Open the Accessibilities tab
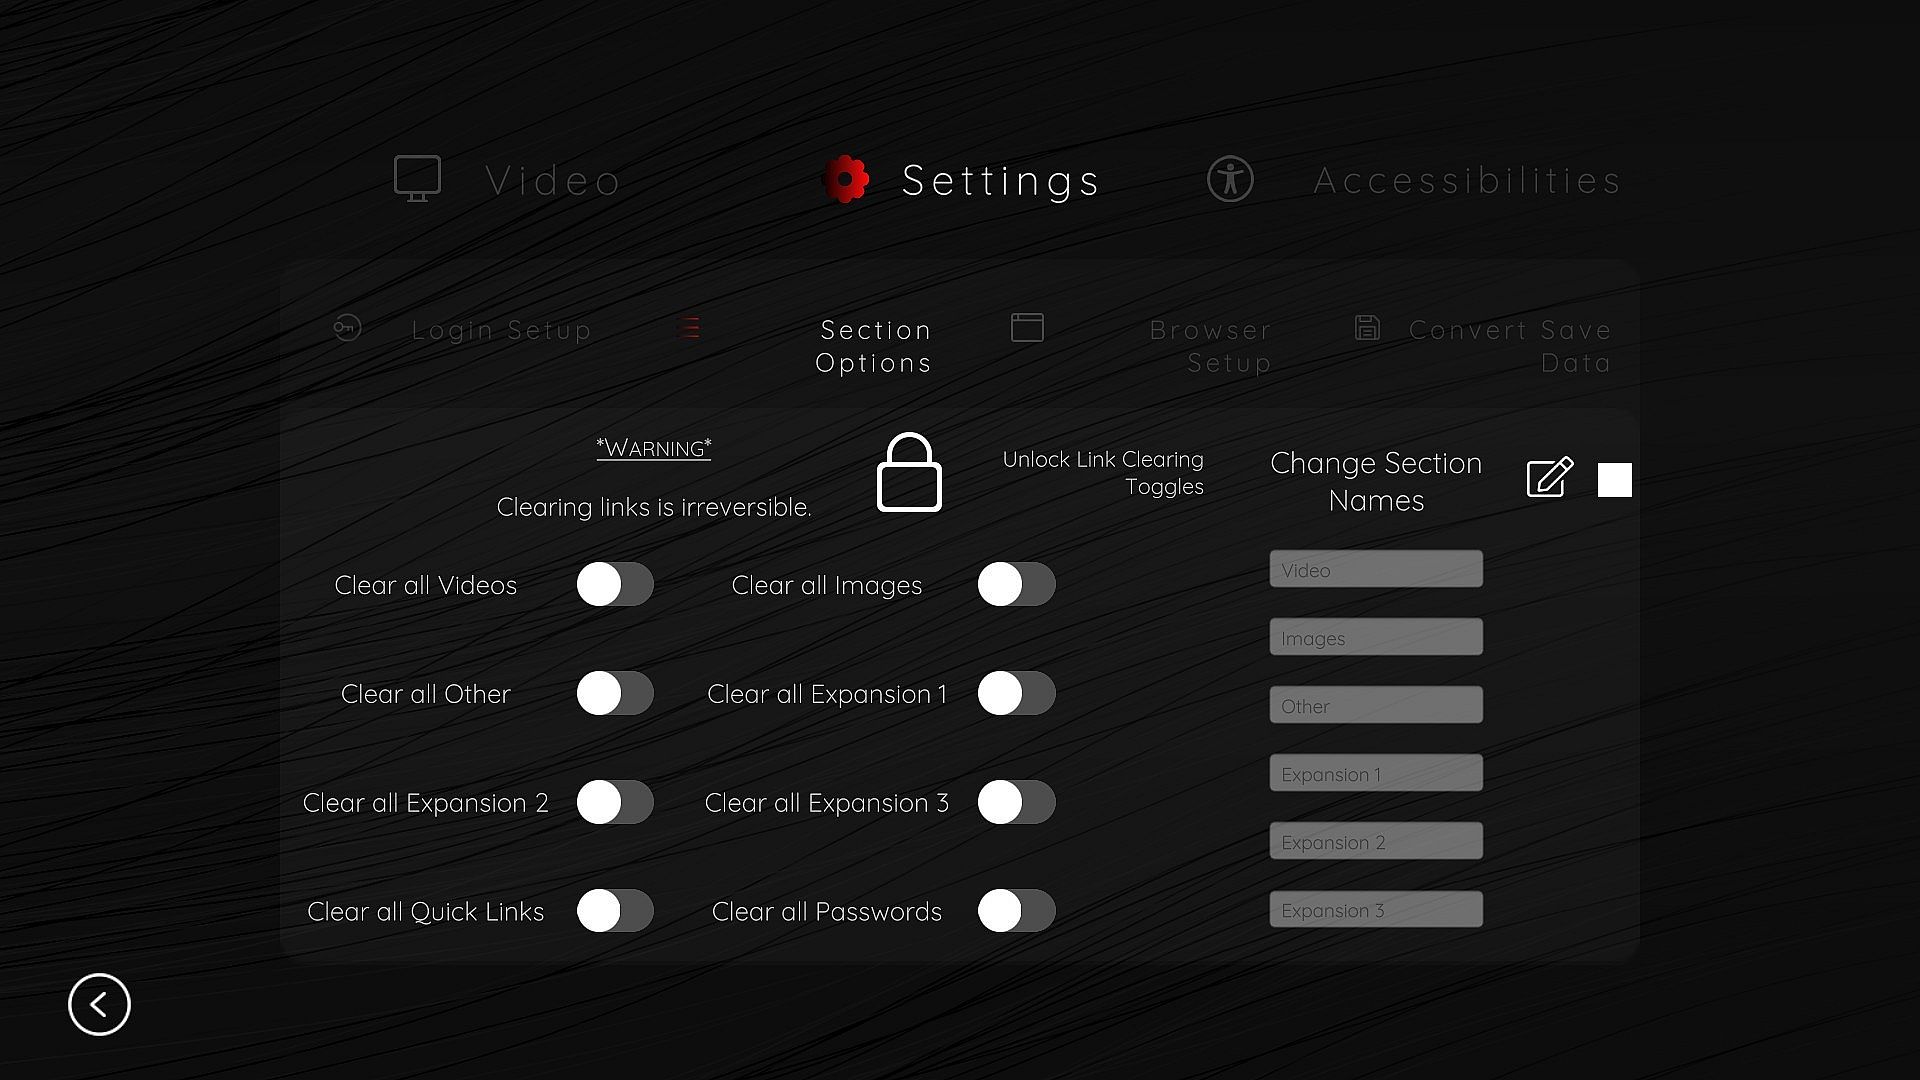1920x1080 pixels. 1466,181
